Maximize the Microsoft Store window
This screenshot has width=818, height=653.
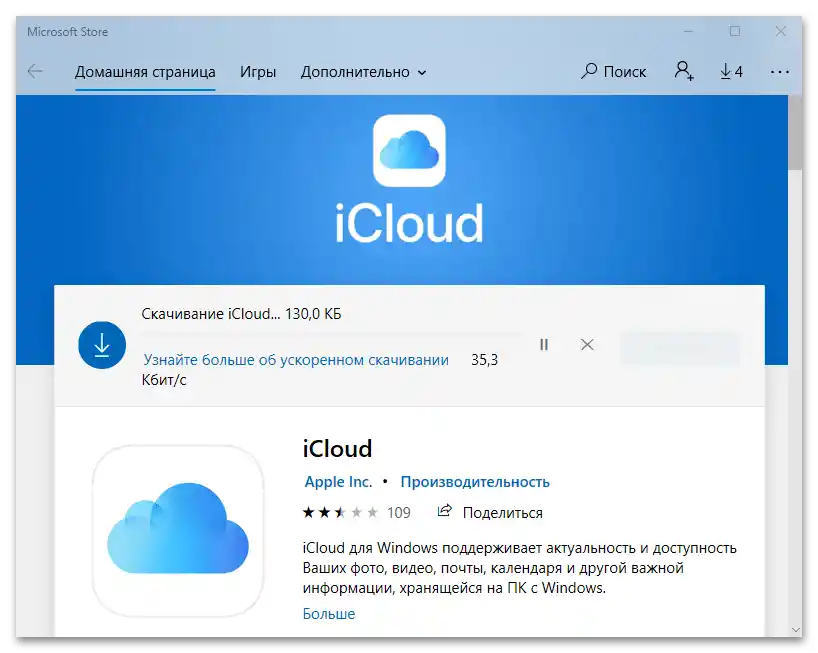pos(735,31)
